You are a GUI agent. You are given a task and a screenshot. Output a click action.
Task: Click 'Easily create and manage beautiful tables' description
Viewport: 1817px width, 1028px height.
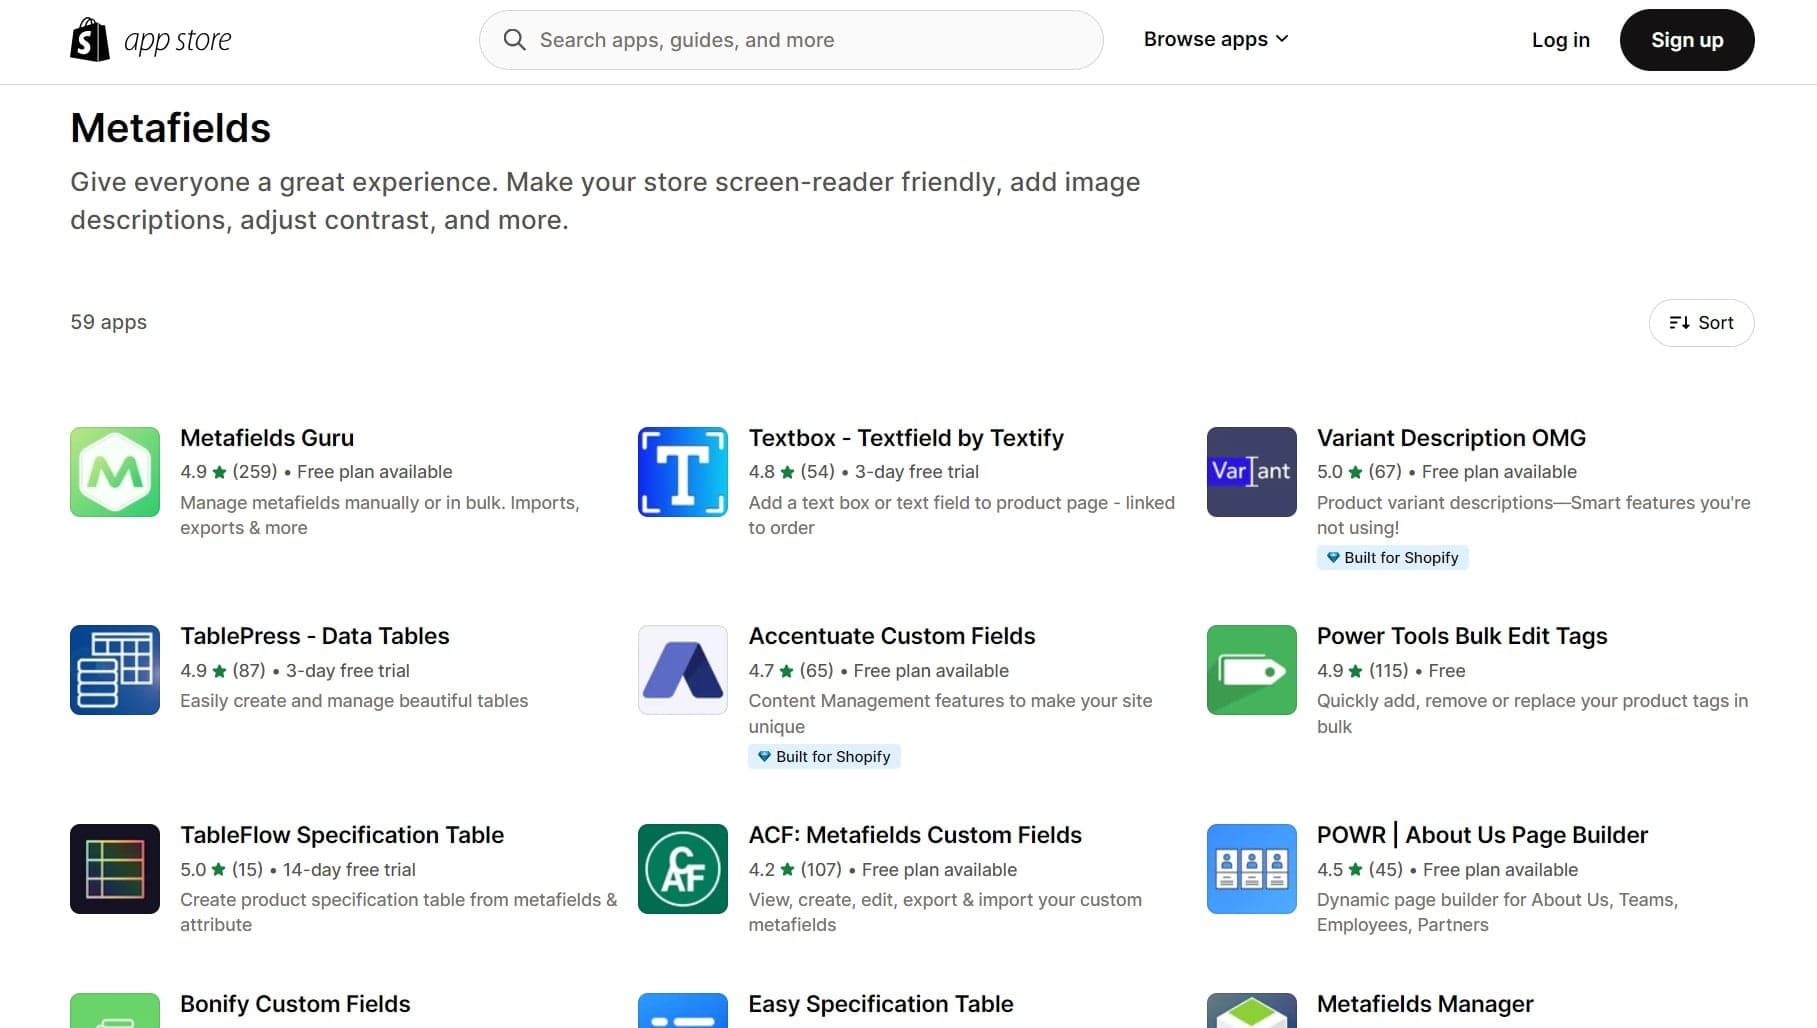point(354,701)
